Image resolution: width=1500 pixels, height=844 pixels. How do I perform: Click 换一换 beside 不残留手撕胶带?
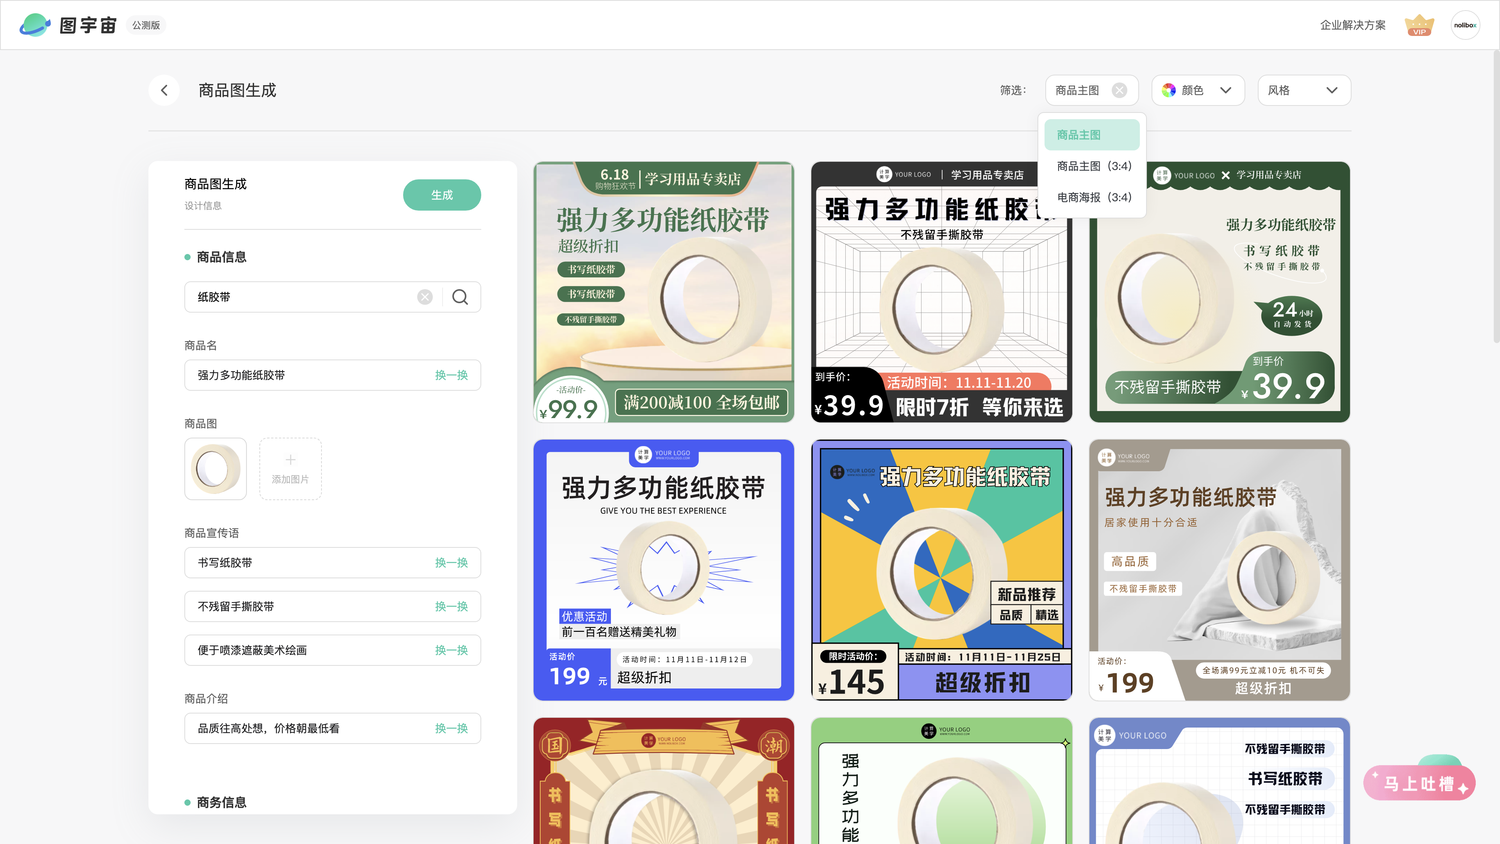pyautogui.click(x=451, y=607)
